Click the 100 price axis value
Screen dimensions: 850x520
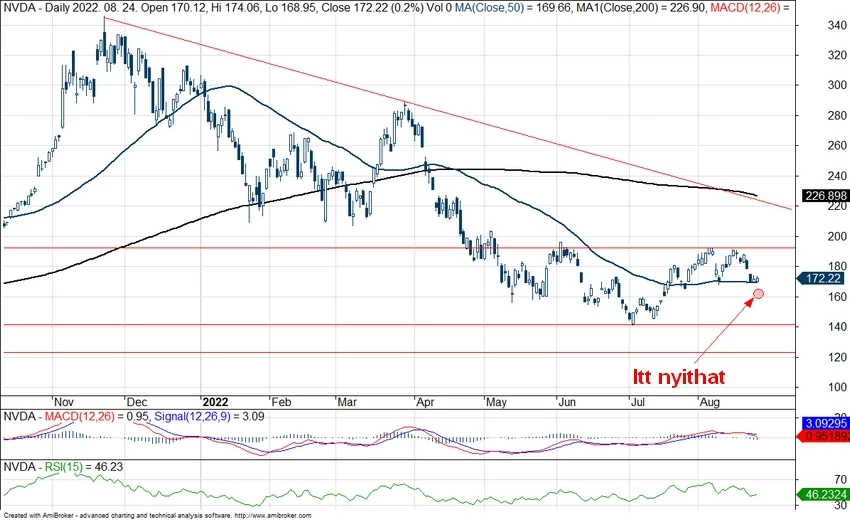click(837, 387)
